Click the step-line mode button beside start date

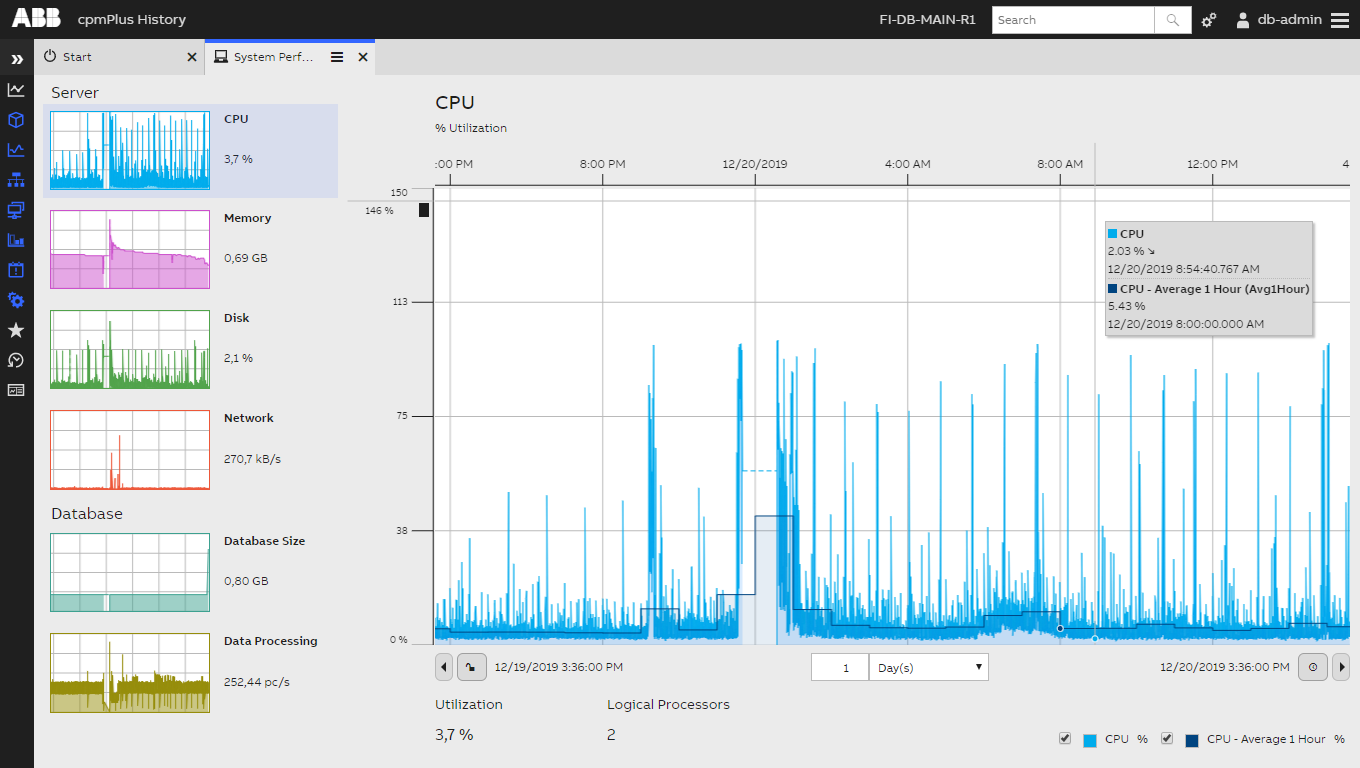click(x=472, y=667)
